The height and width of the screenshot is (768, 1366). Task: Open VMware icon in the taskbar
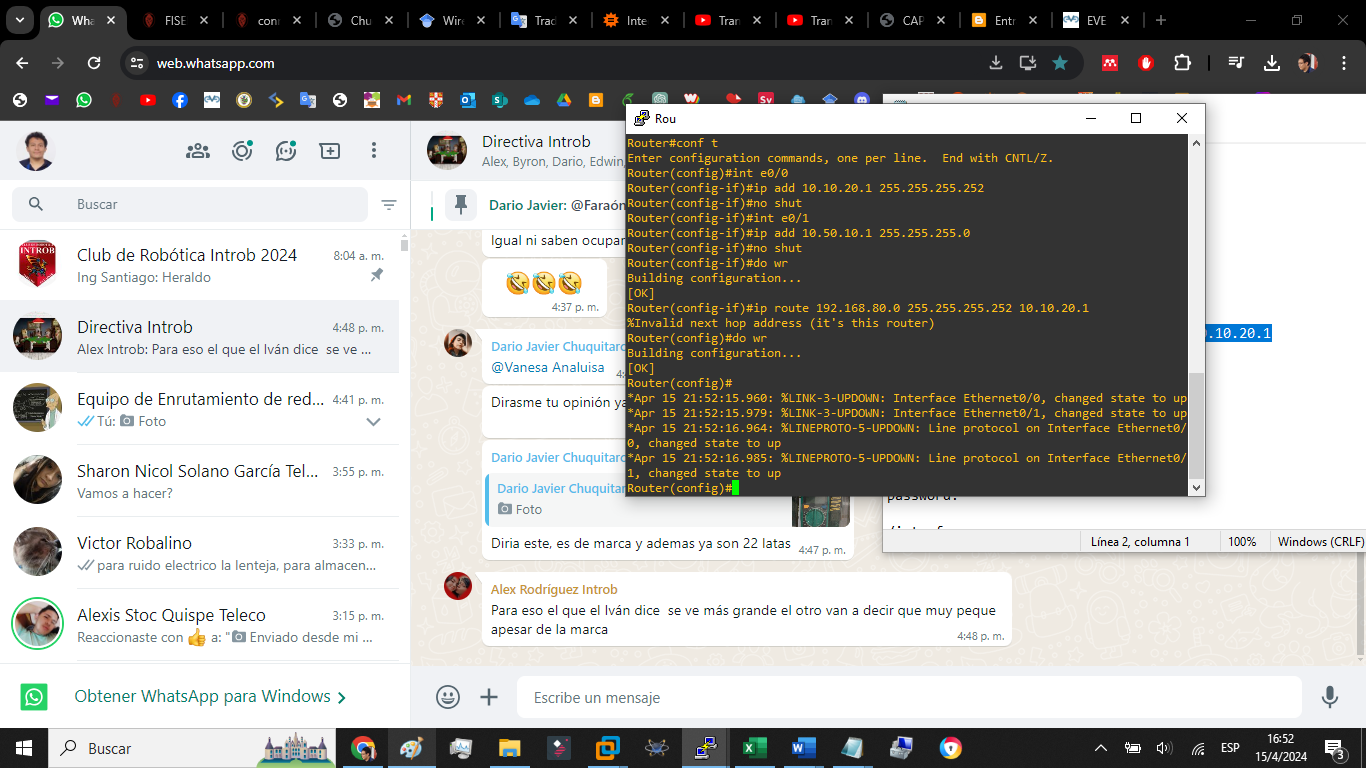click(607, 748)
